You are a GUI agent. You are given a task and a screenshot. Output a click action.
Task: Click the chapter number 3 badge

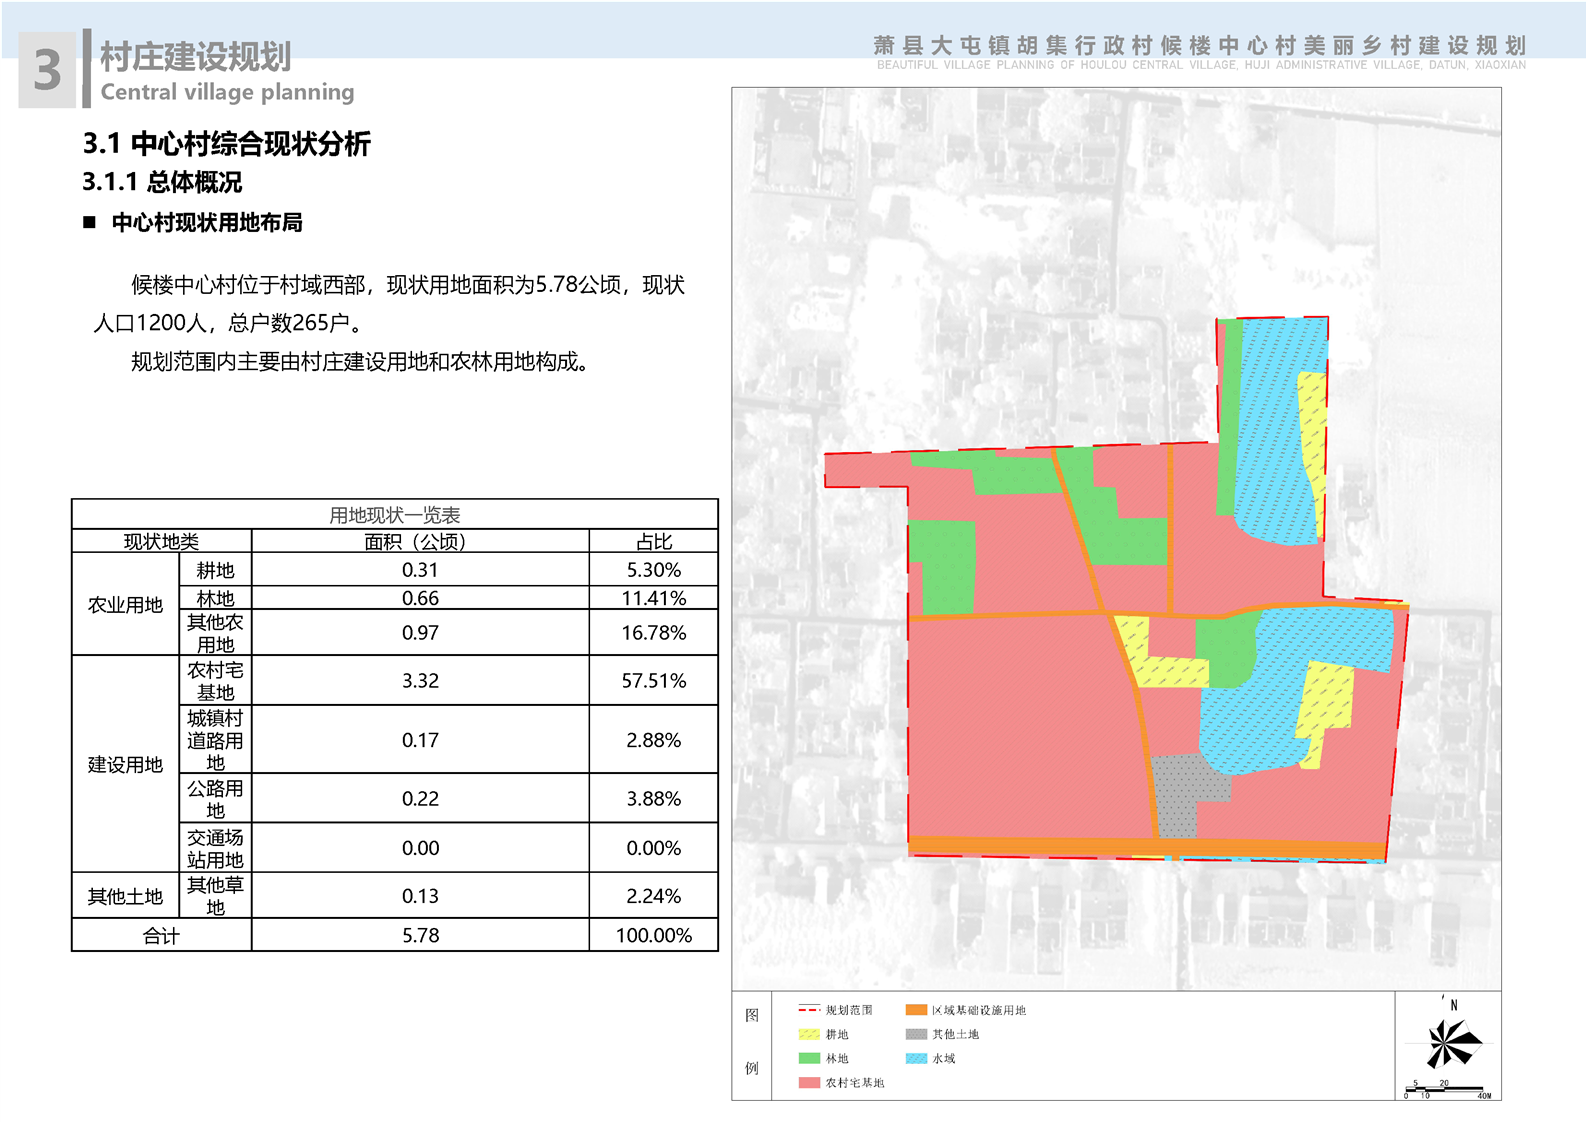[47, 70]
